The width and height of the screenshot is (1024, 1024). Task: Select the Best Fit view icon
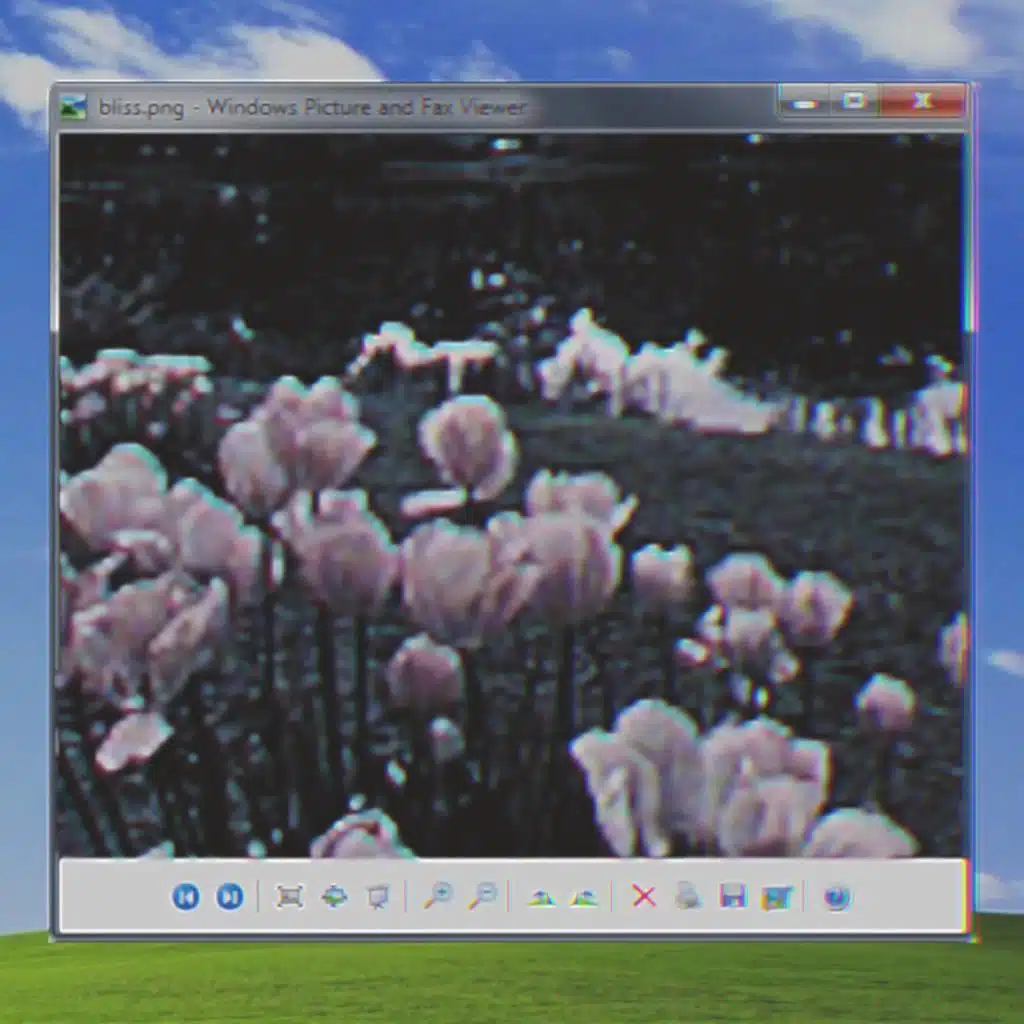coord(289,897)
